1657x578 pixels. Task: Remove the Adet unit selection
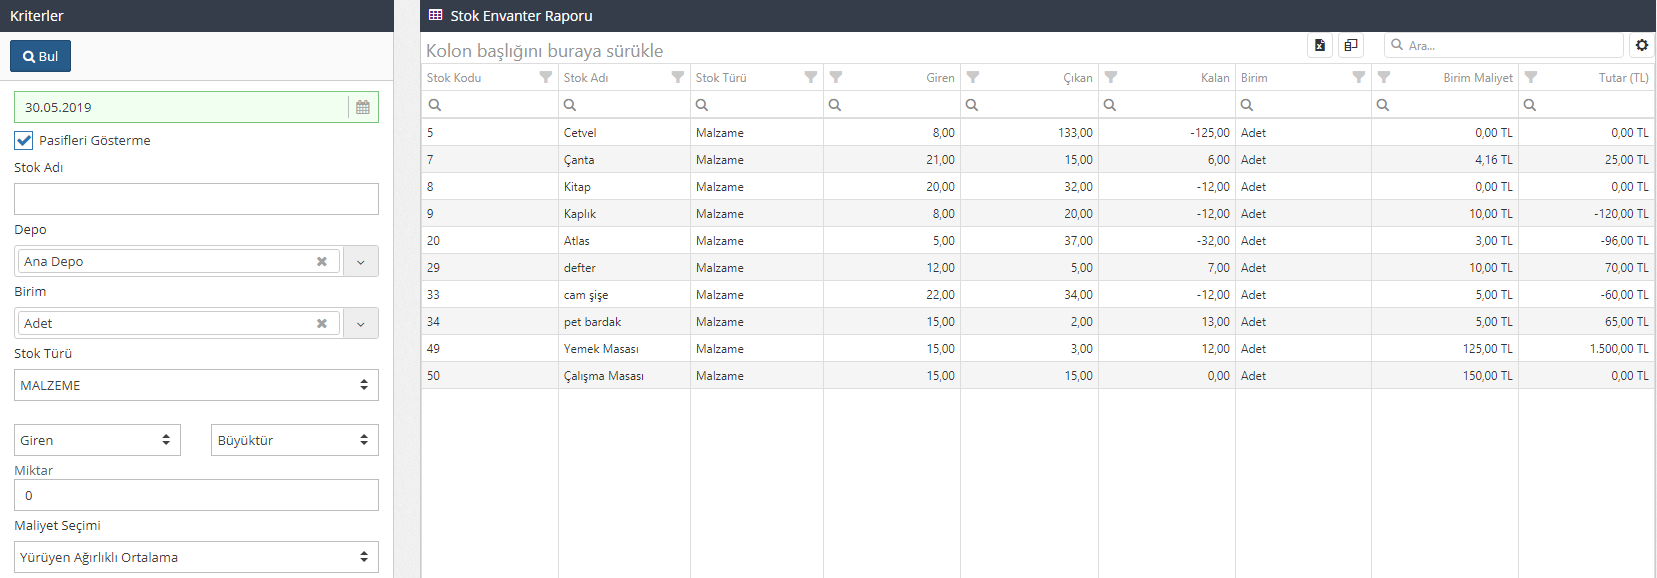click(322, 324)
